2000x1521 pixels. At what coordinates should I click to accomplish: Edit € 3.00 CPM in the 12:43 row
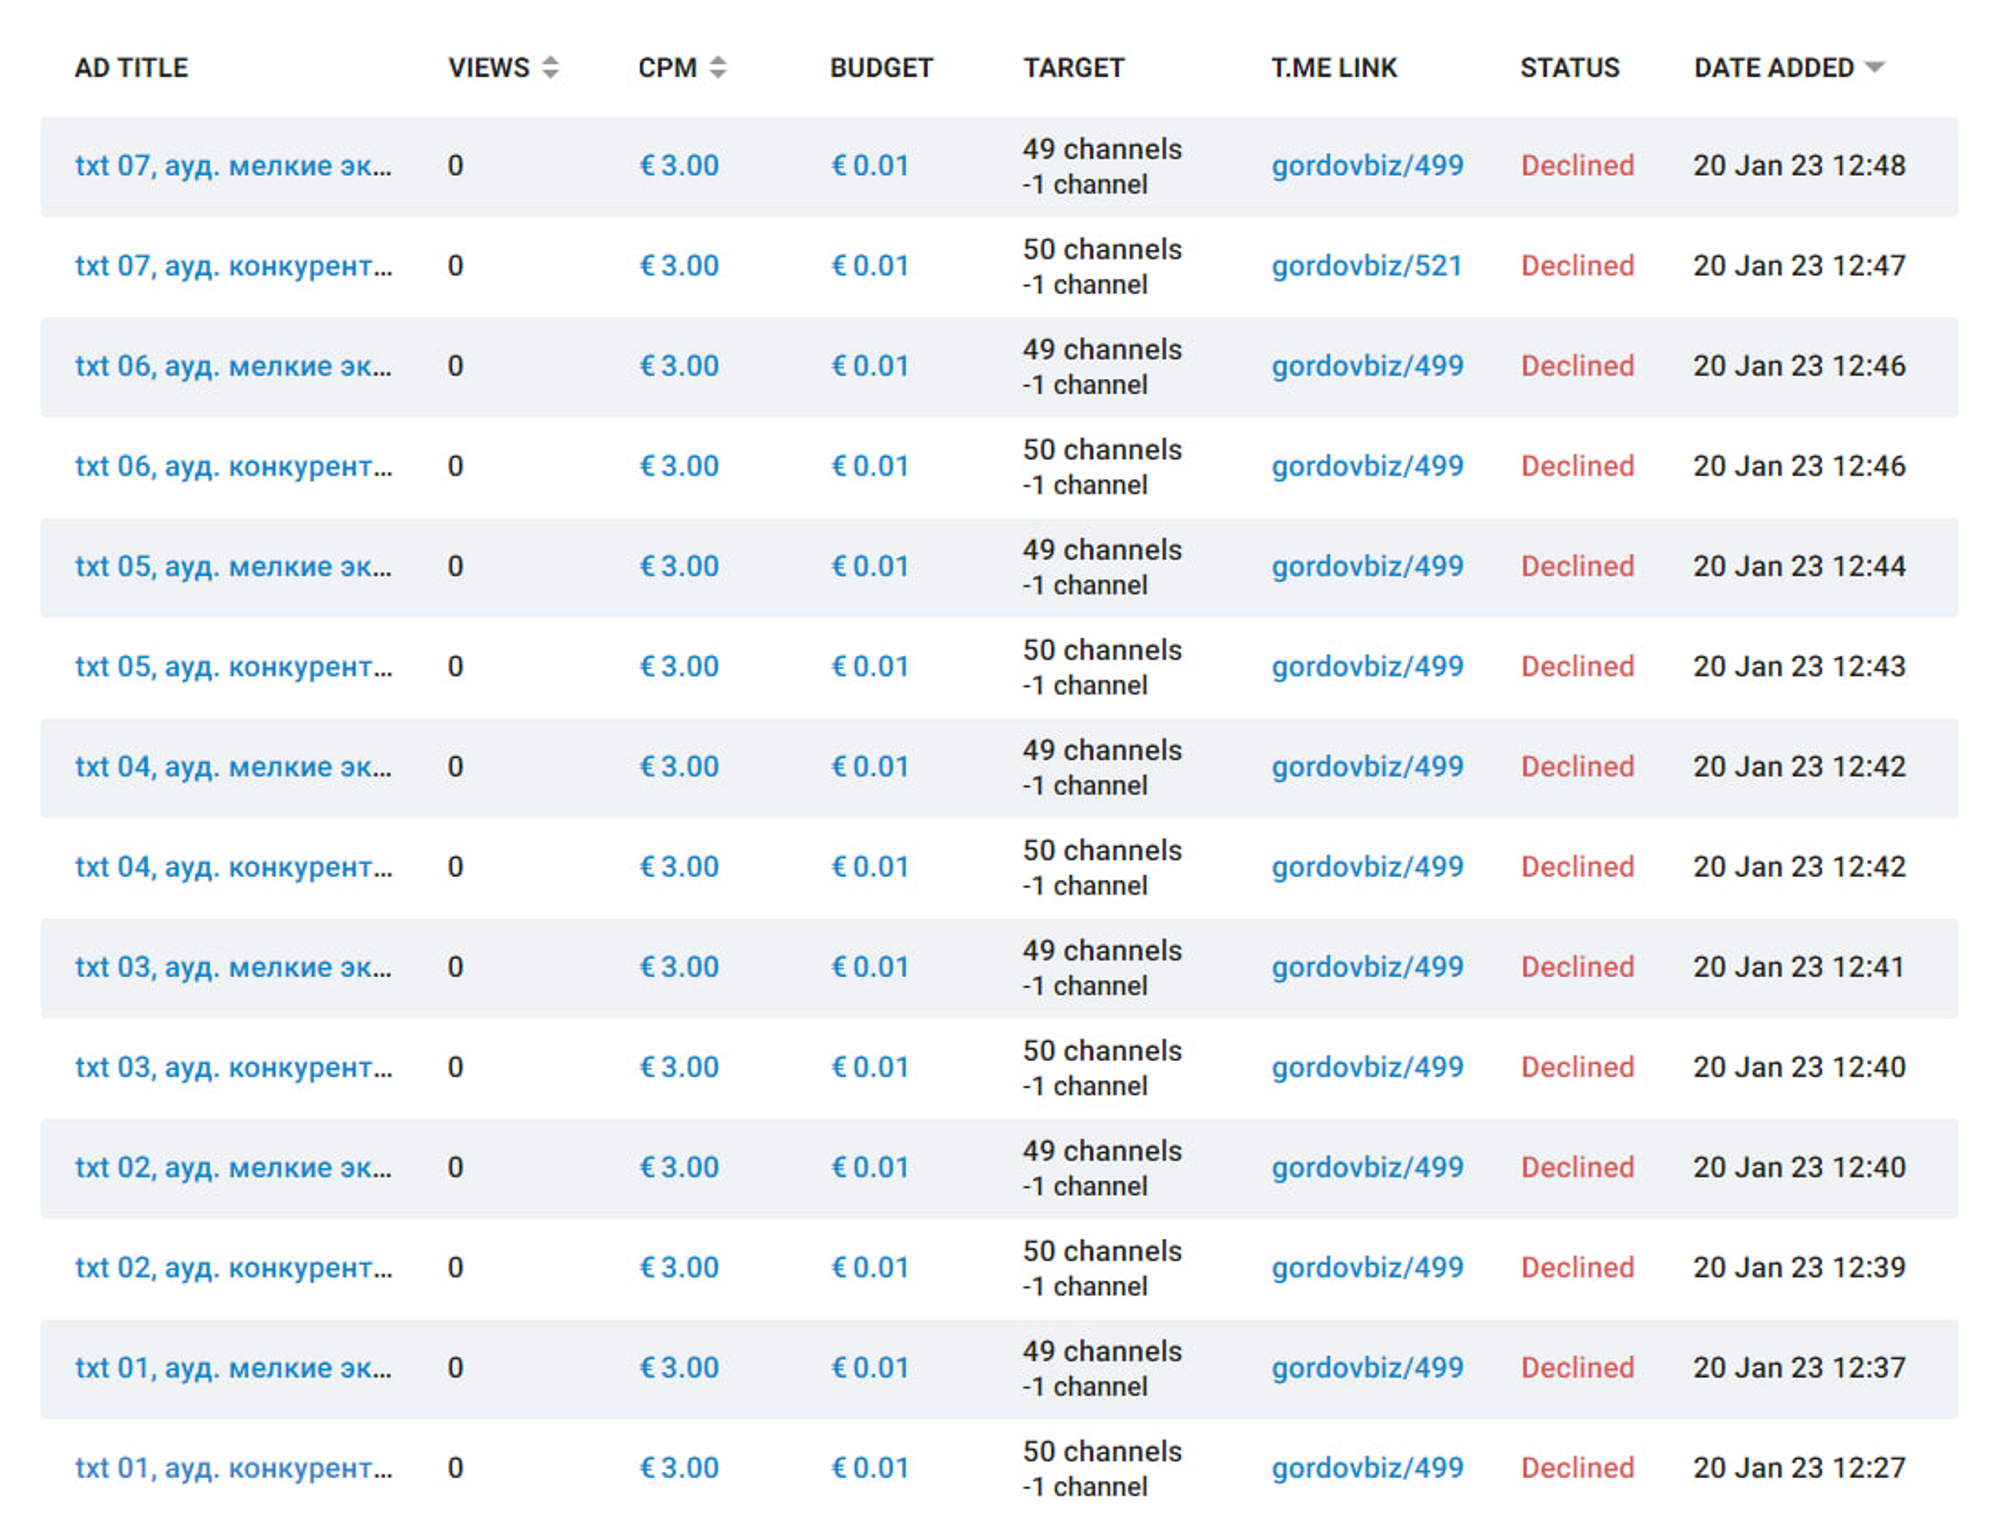pyautogui.click(x=679, y=666)
